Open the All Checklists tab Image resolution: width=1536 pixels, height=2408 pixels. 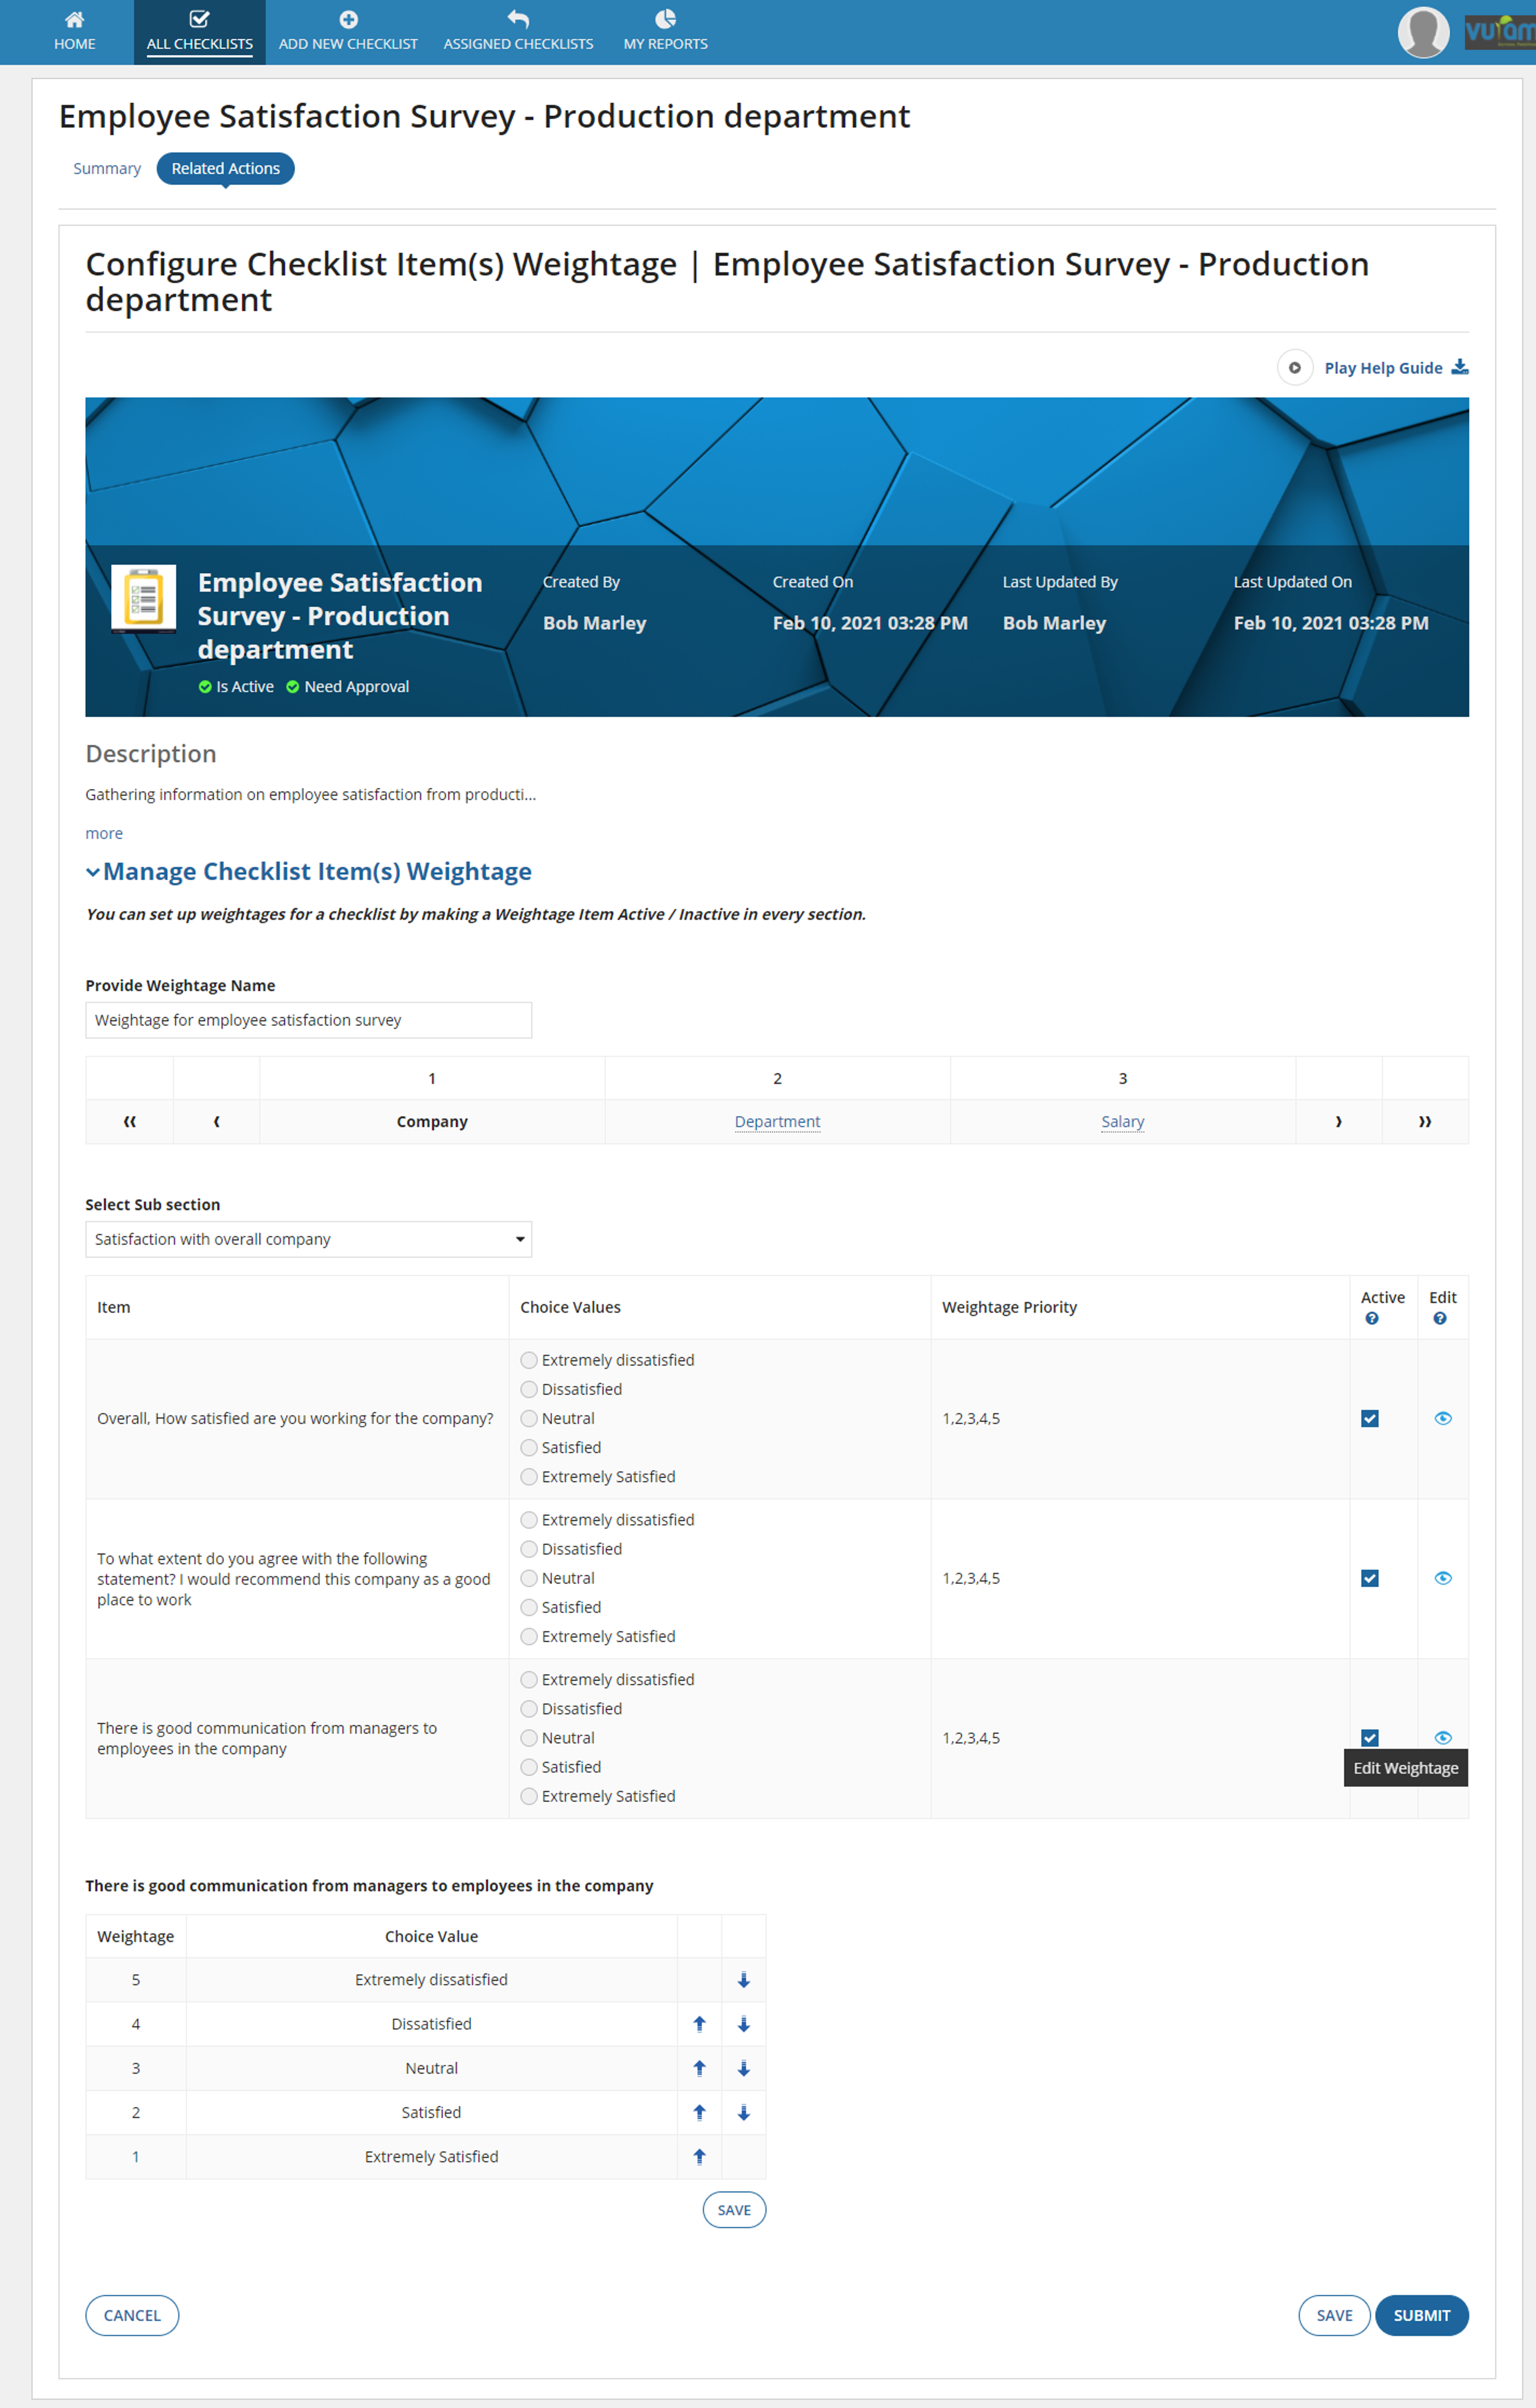click(199, 32)
